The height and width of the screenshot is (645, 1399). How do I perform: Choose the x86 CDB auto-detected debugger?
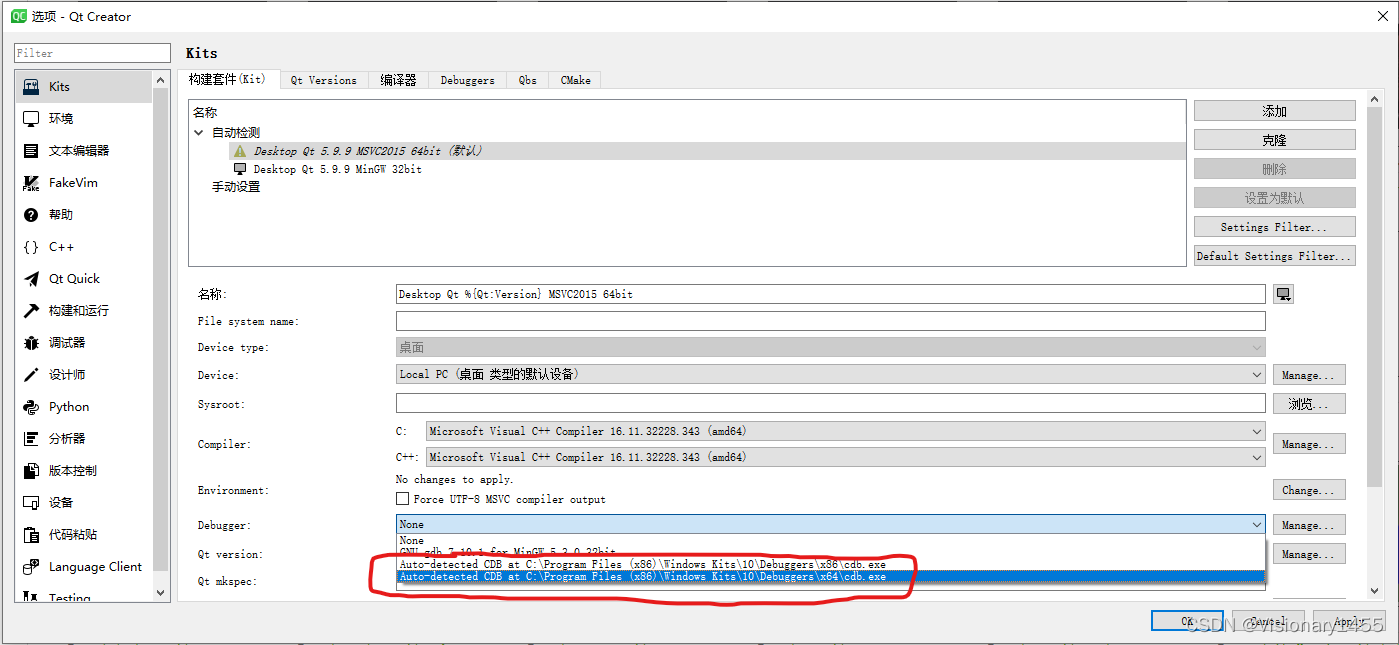pyautogui.click(x=650, y=564)
